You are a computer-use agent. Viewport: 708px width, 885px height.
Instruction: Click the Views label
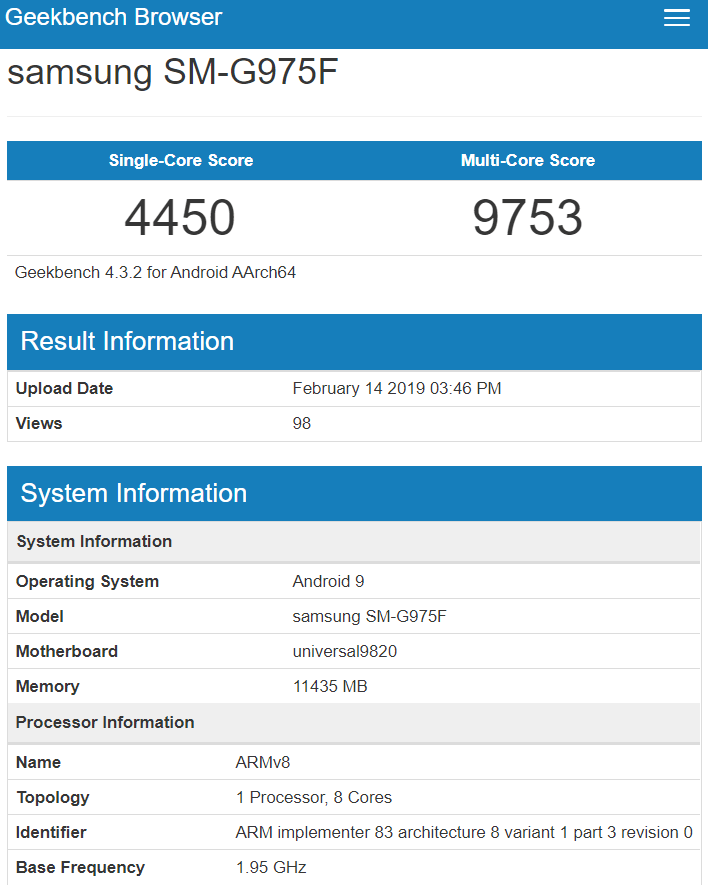39,423
